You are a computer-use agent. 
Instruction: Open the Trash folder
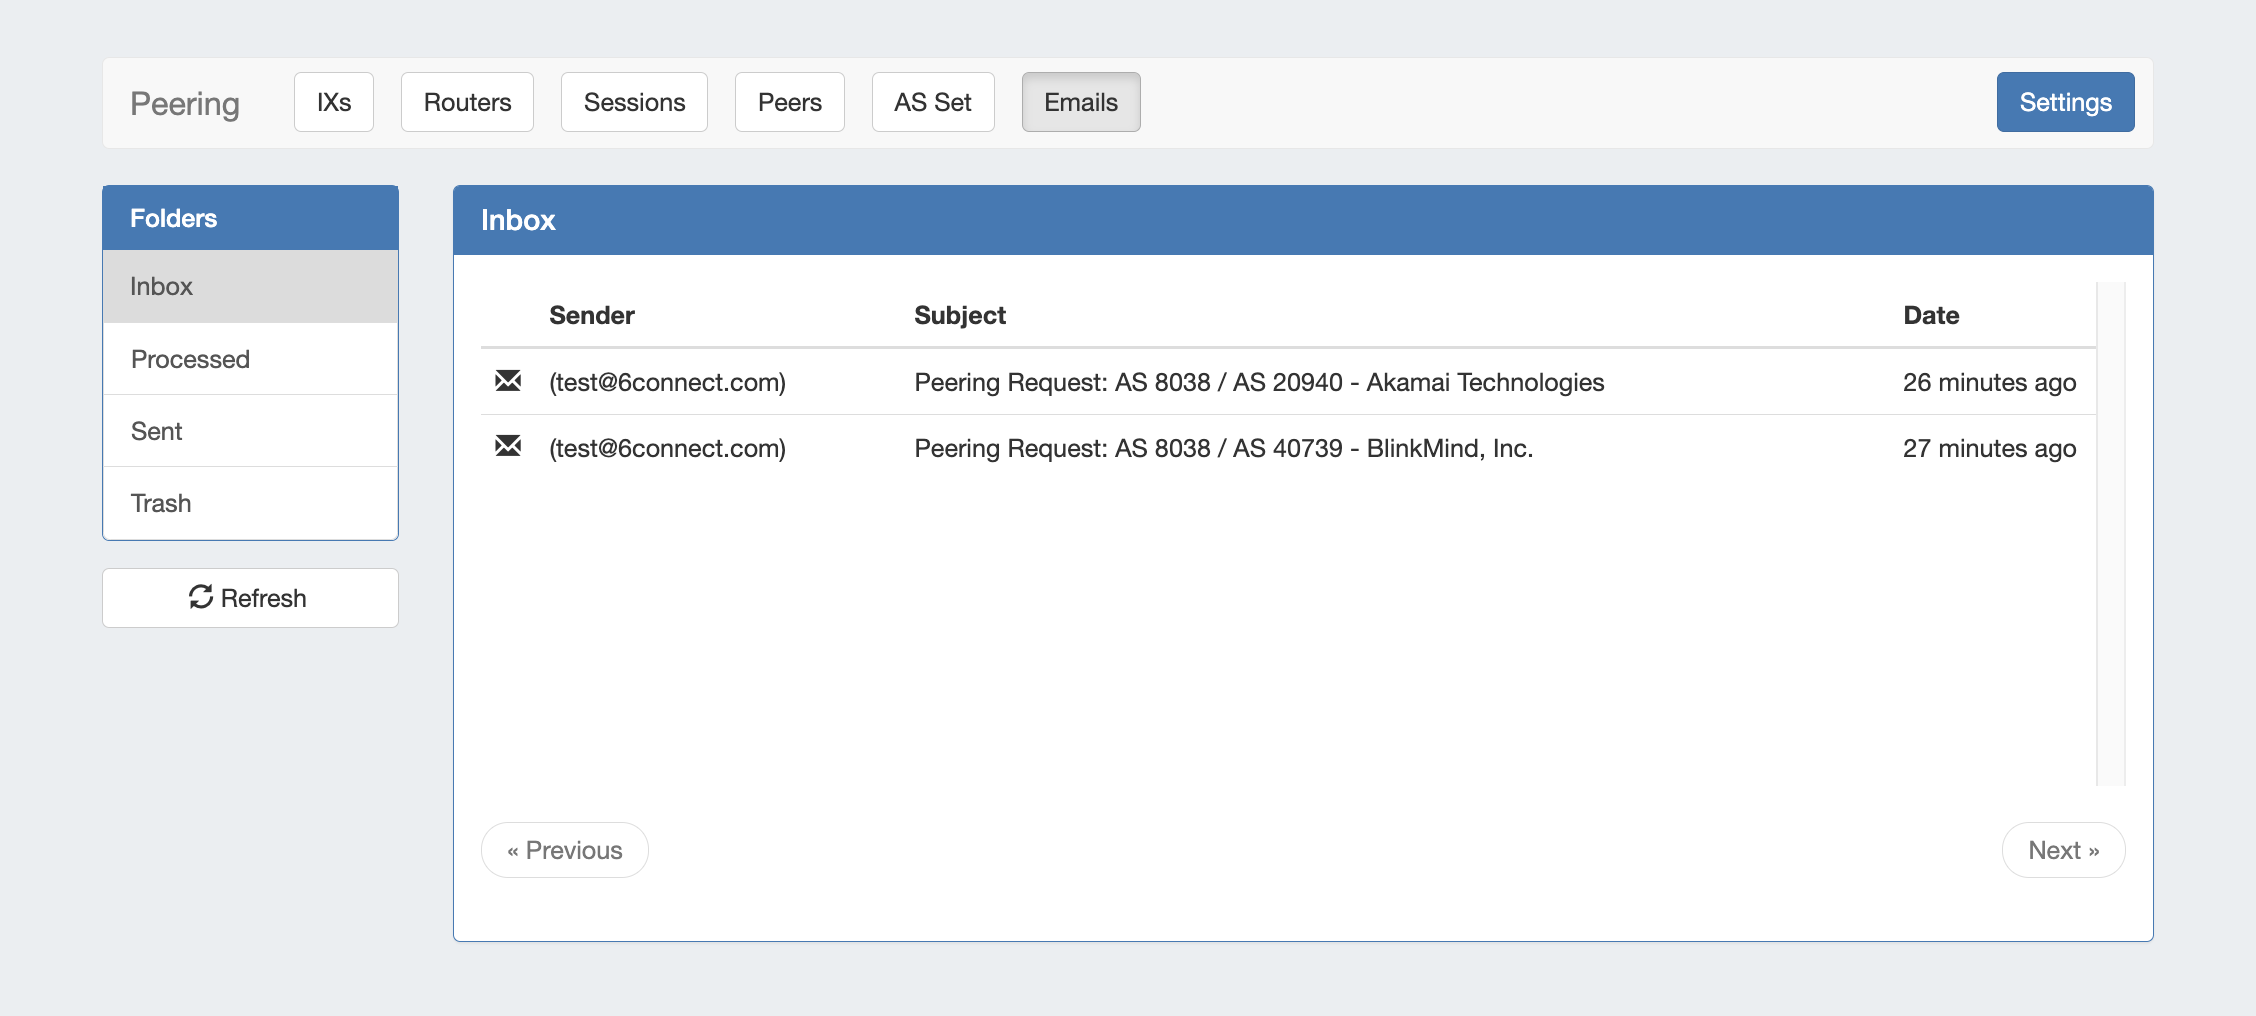(250, 503)
